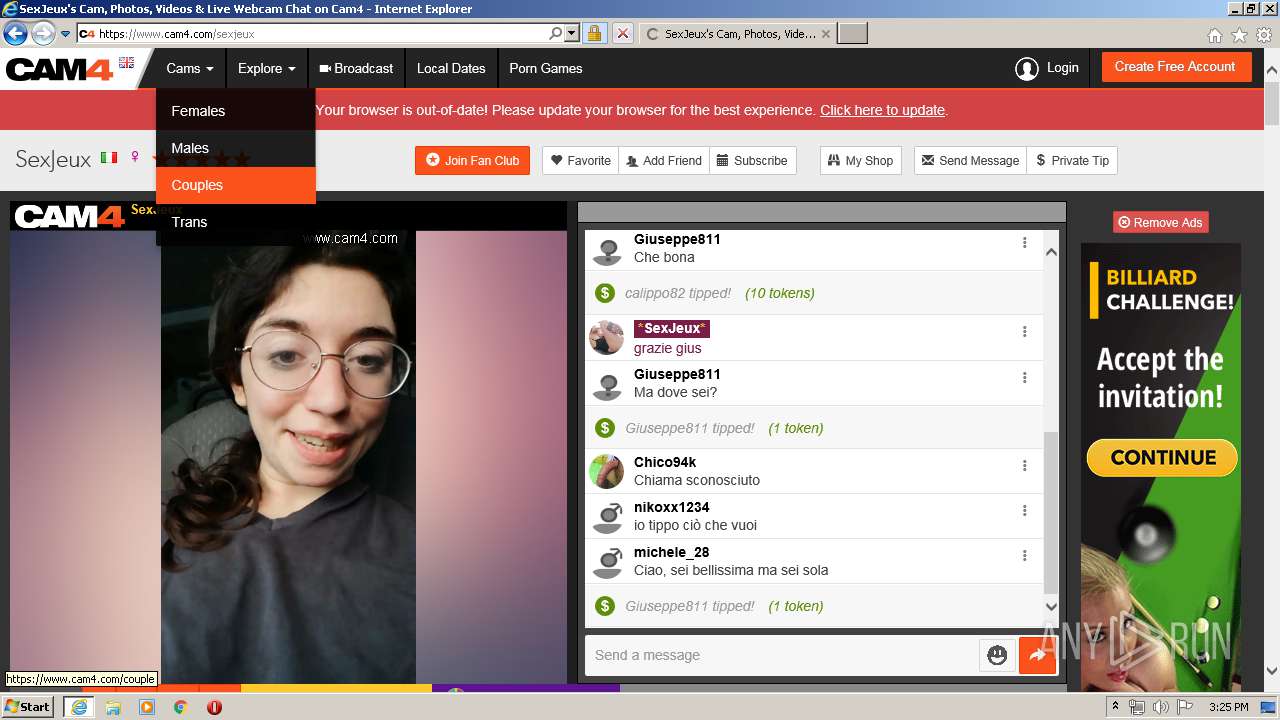Go back with IE back arrow
The width and height of the screenshot is (1280, 720).
point(15,33)
